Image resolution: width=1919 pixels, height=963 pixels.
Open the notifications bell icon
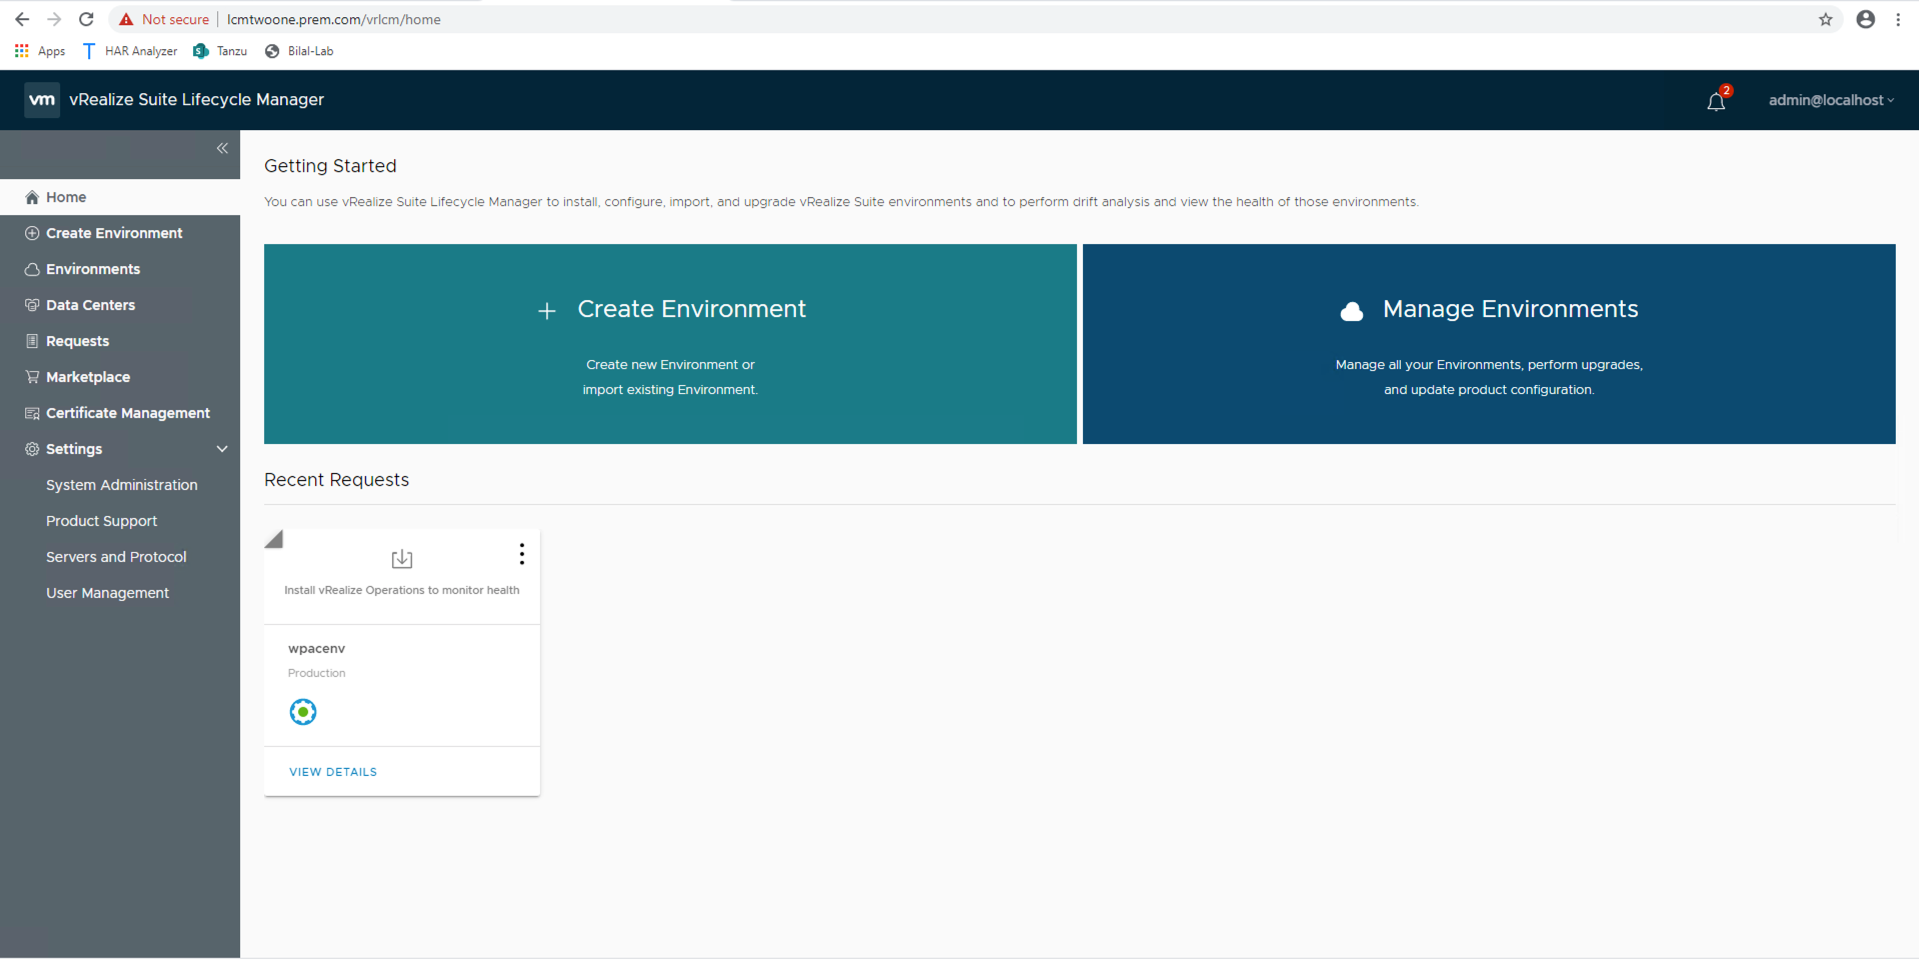coord(1716,101)
